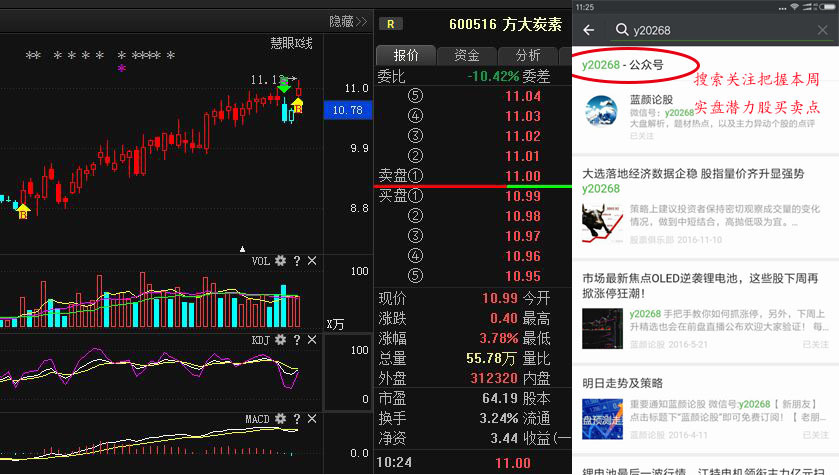Click 市盈 value 64.19
This screenshot has width=839, height=475.
500,399
